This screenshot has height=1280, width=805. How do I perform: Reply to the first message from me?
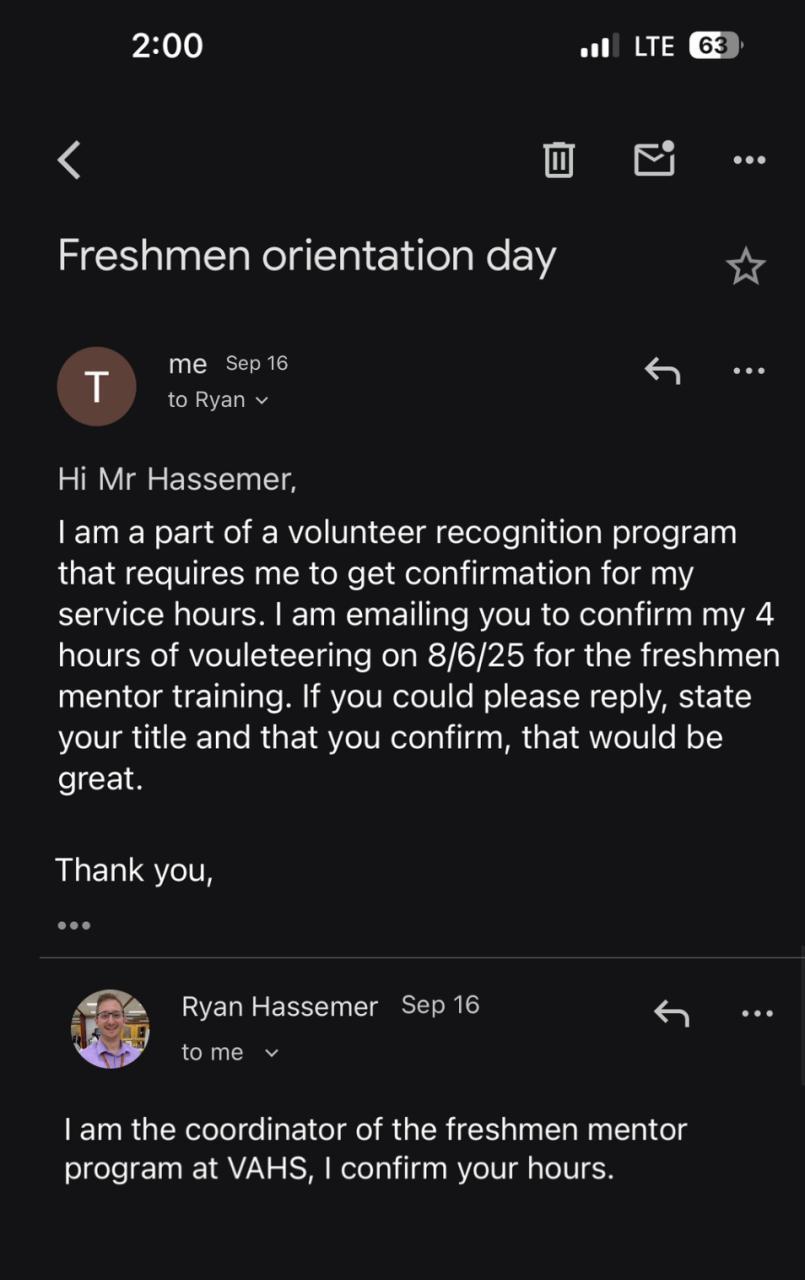[x=662, y=371]
